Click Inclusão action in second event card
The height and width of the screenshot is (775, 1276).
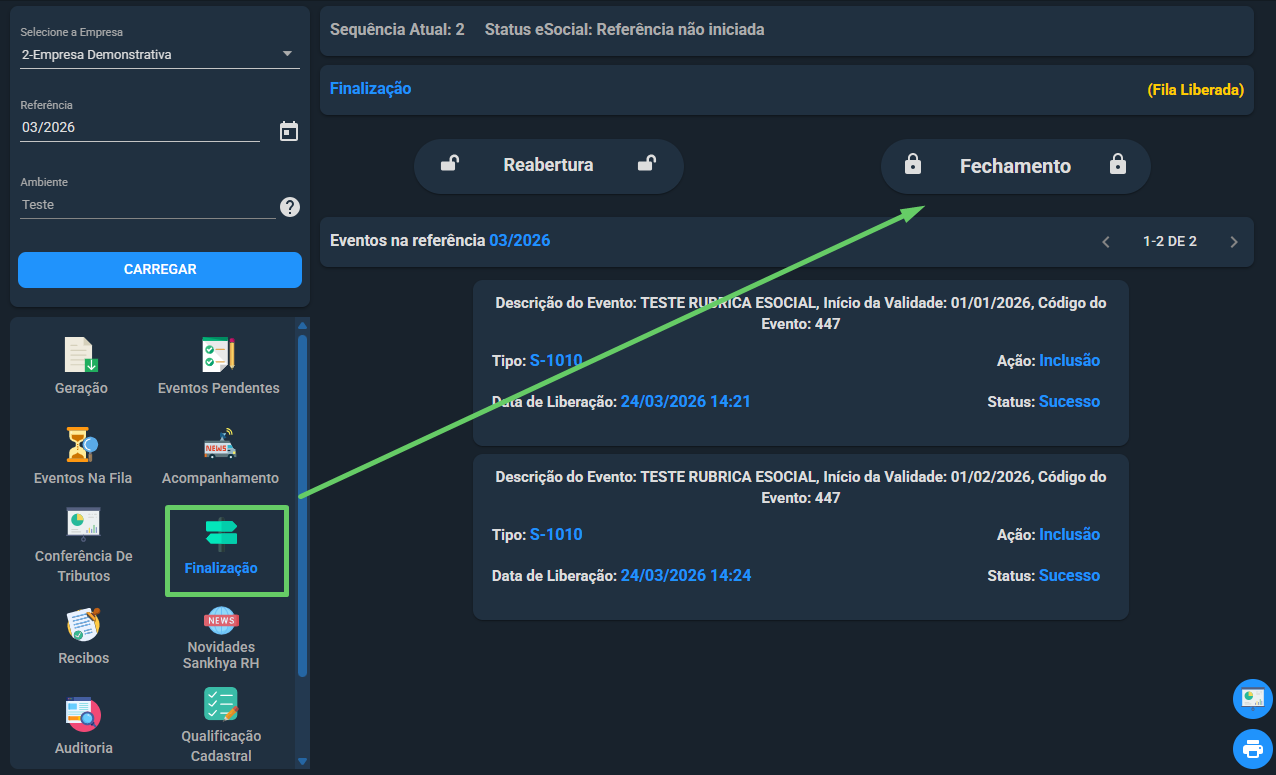pos(1069,534)
